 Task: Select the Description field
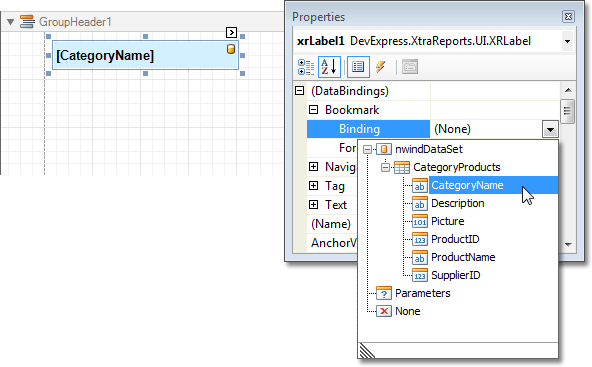(x=458, y=204)
